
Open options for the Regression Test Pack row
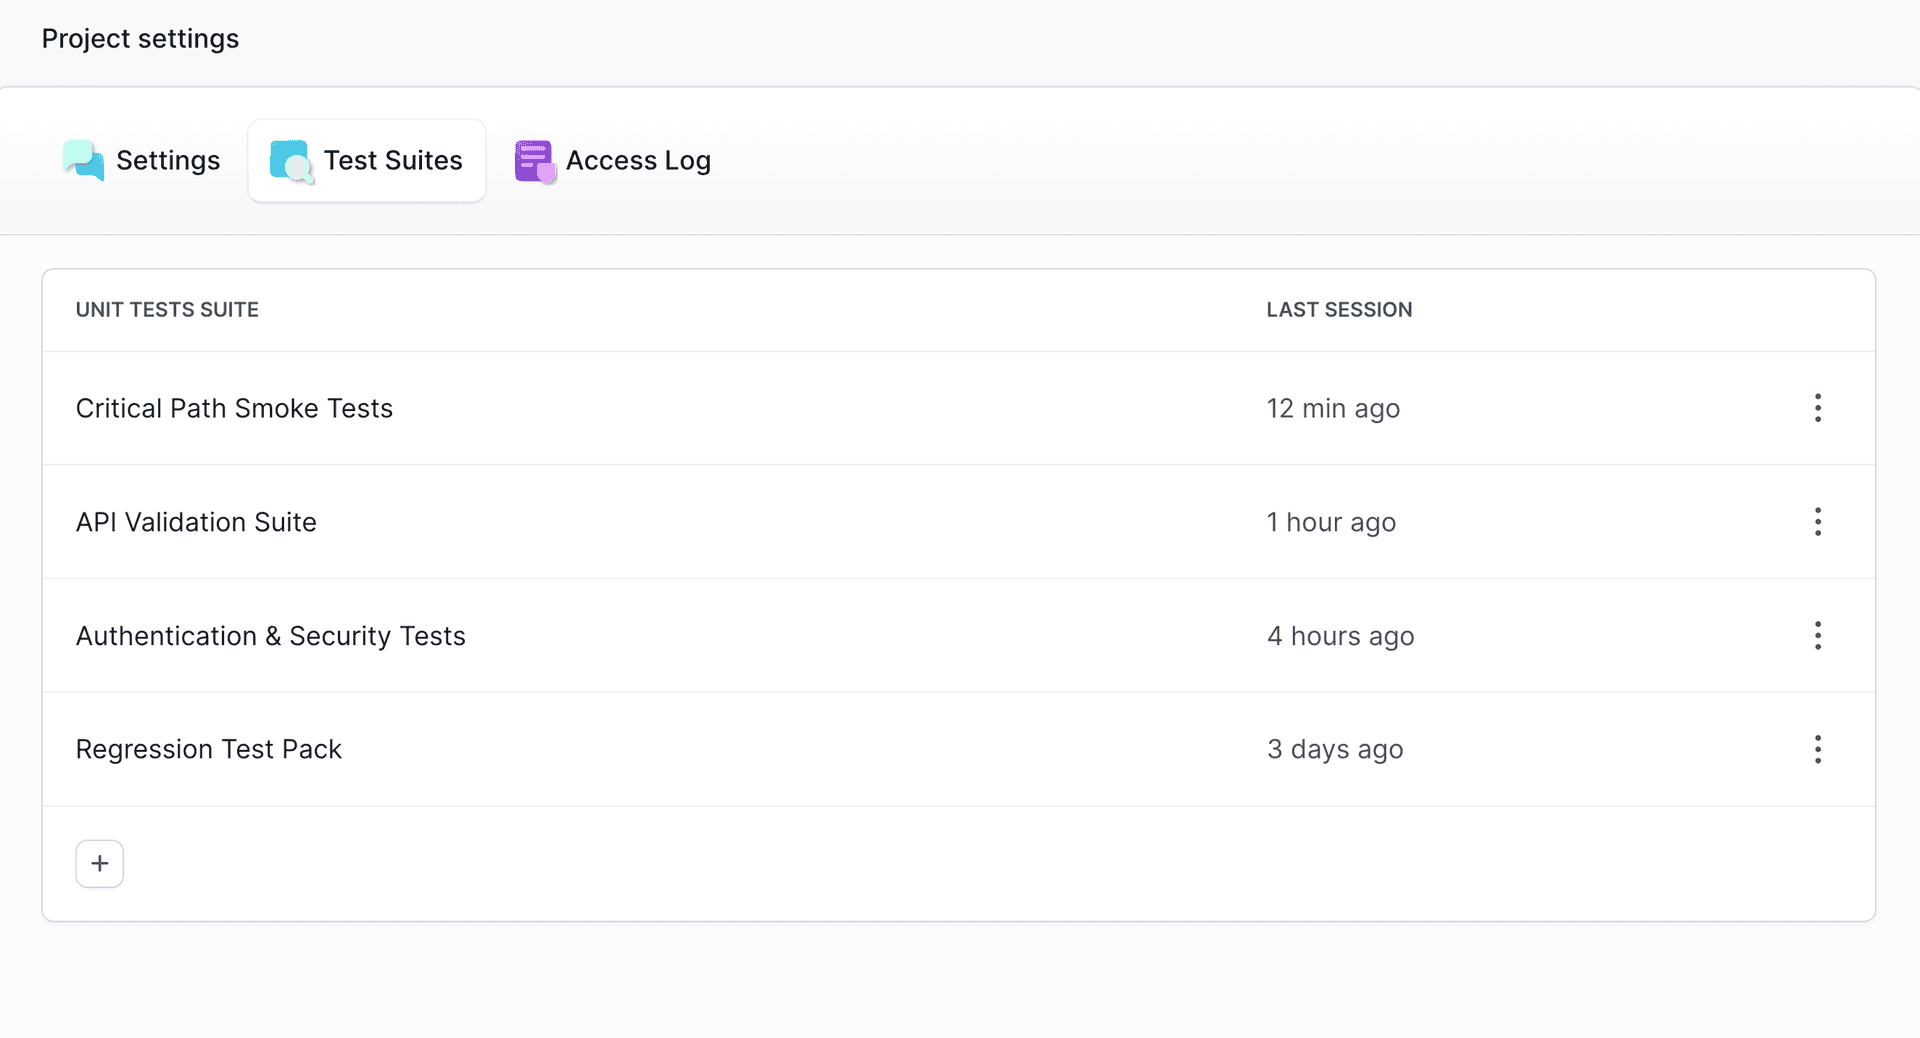pos(1818,749)
